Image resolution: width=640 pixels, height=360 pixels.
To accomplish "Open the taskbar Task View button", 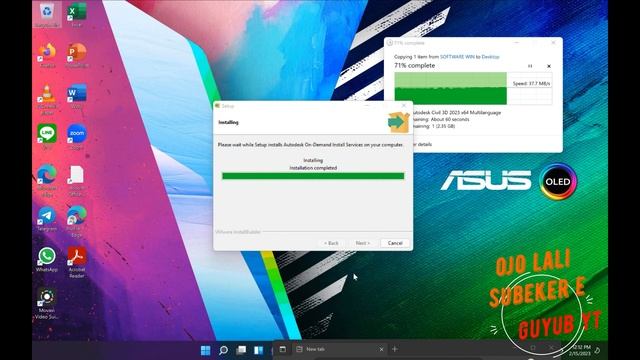I will 241,350.
